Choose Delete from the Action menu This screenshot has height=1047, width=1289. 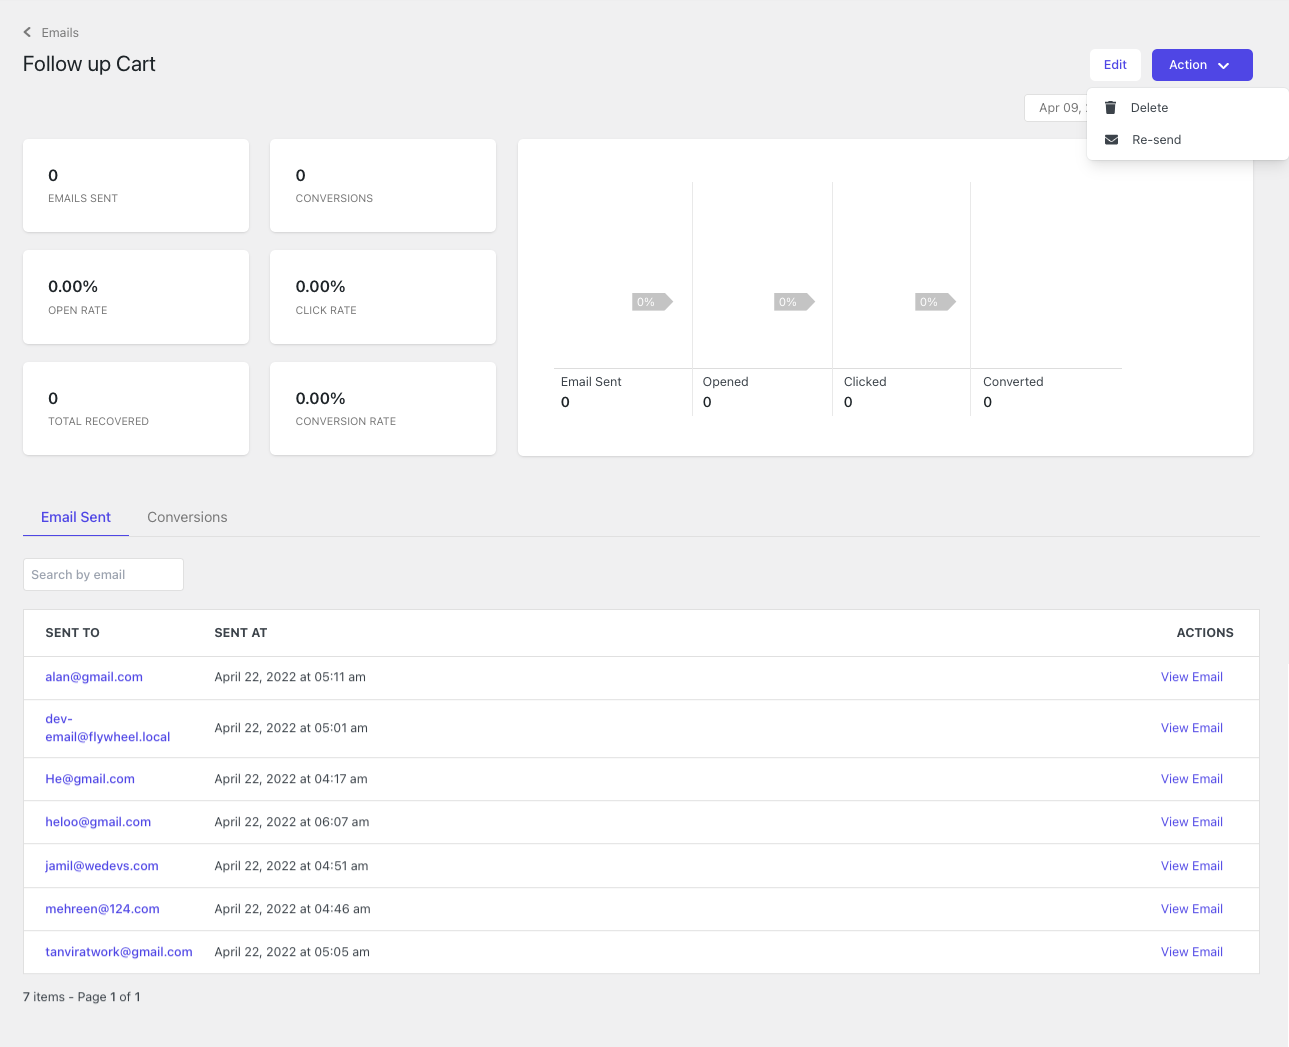click(x=1148, y=107)
